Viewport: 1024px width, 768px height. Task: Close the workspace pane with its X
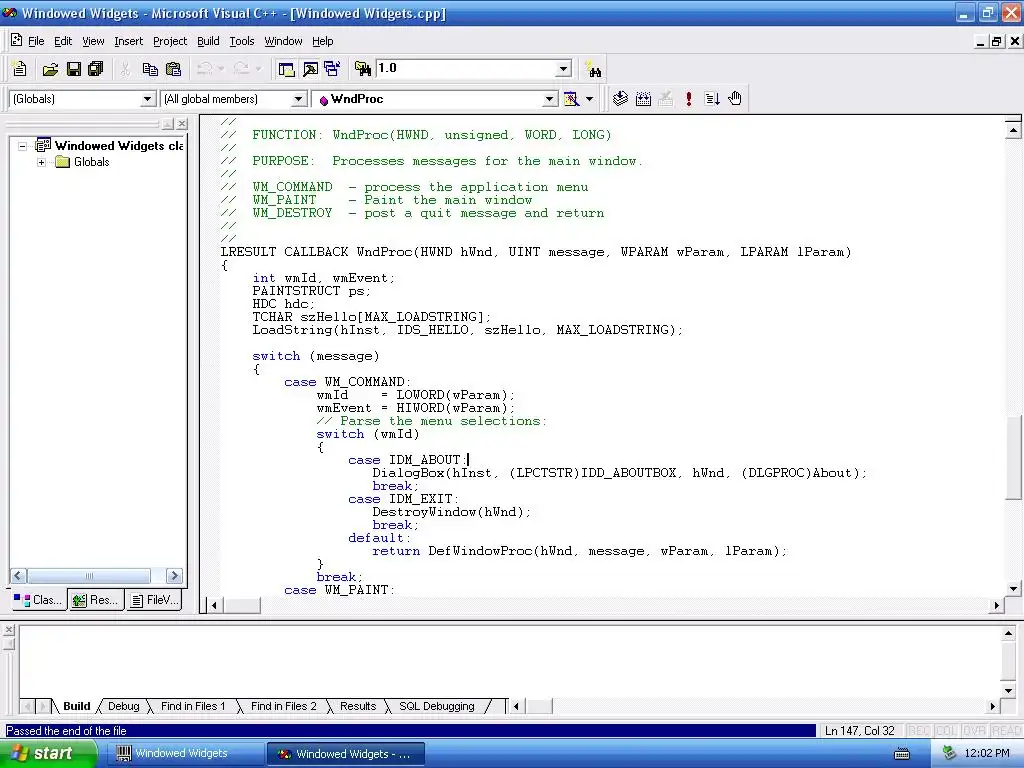point(182,123)
